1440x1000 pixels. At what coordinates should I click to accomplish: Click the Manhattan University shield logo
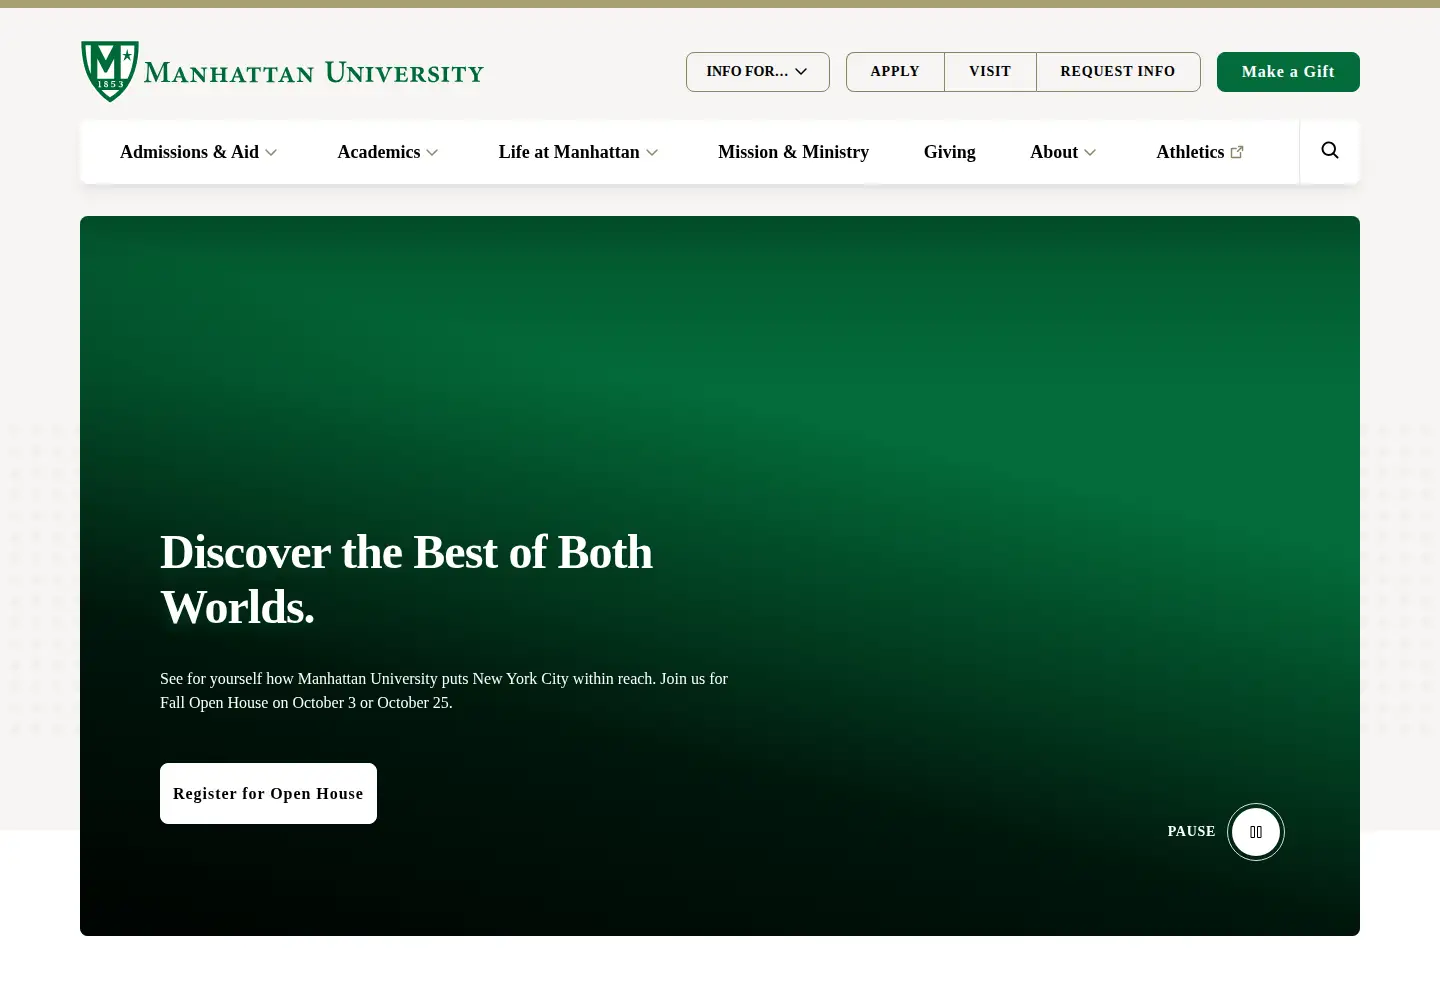(x=110, y=71)
